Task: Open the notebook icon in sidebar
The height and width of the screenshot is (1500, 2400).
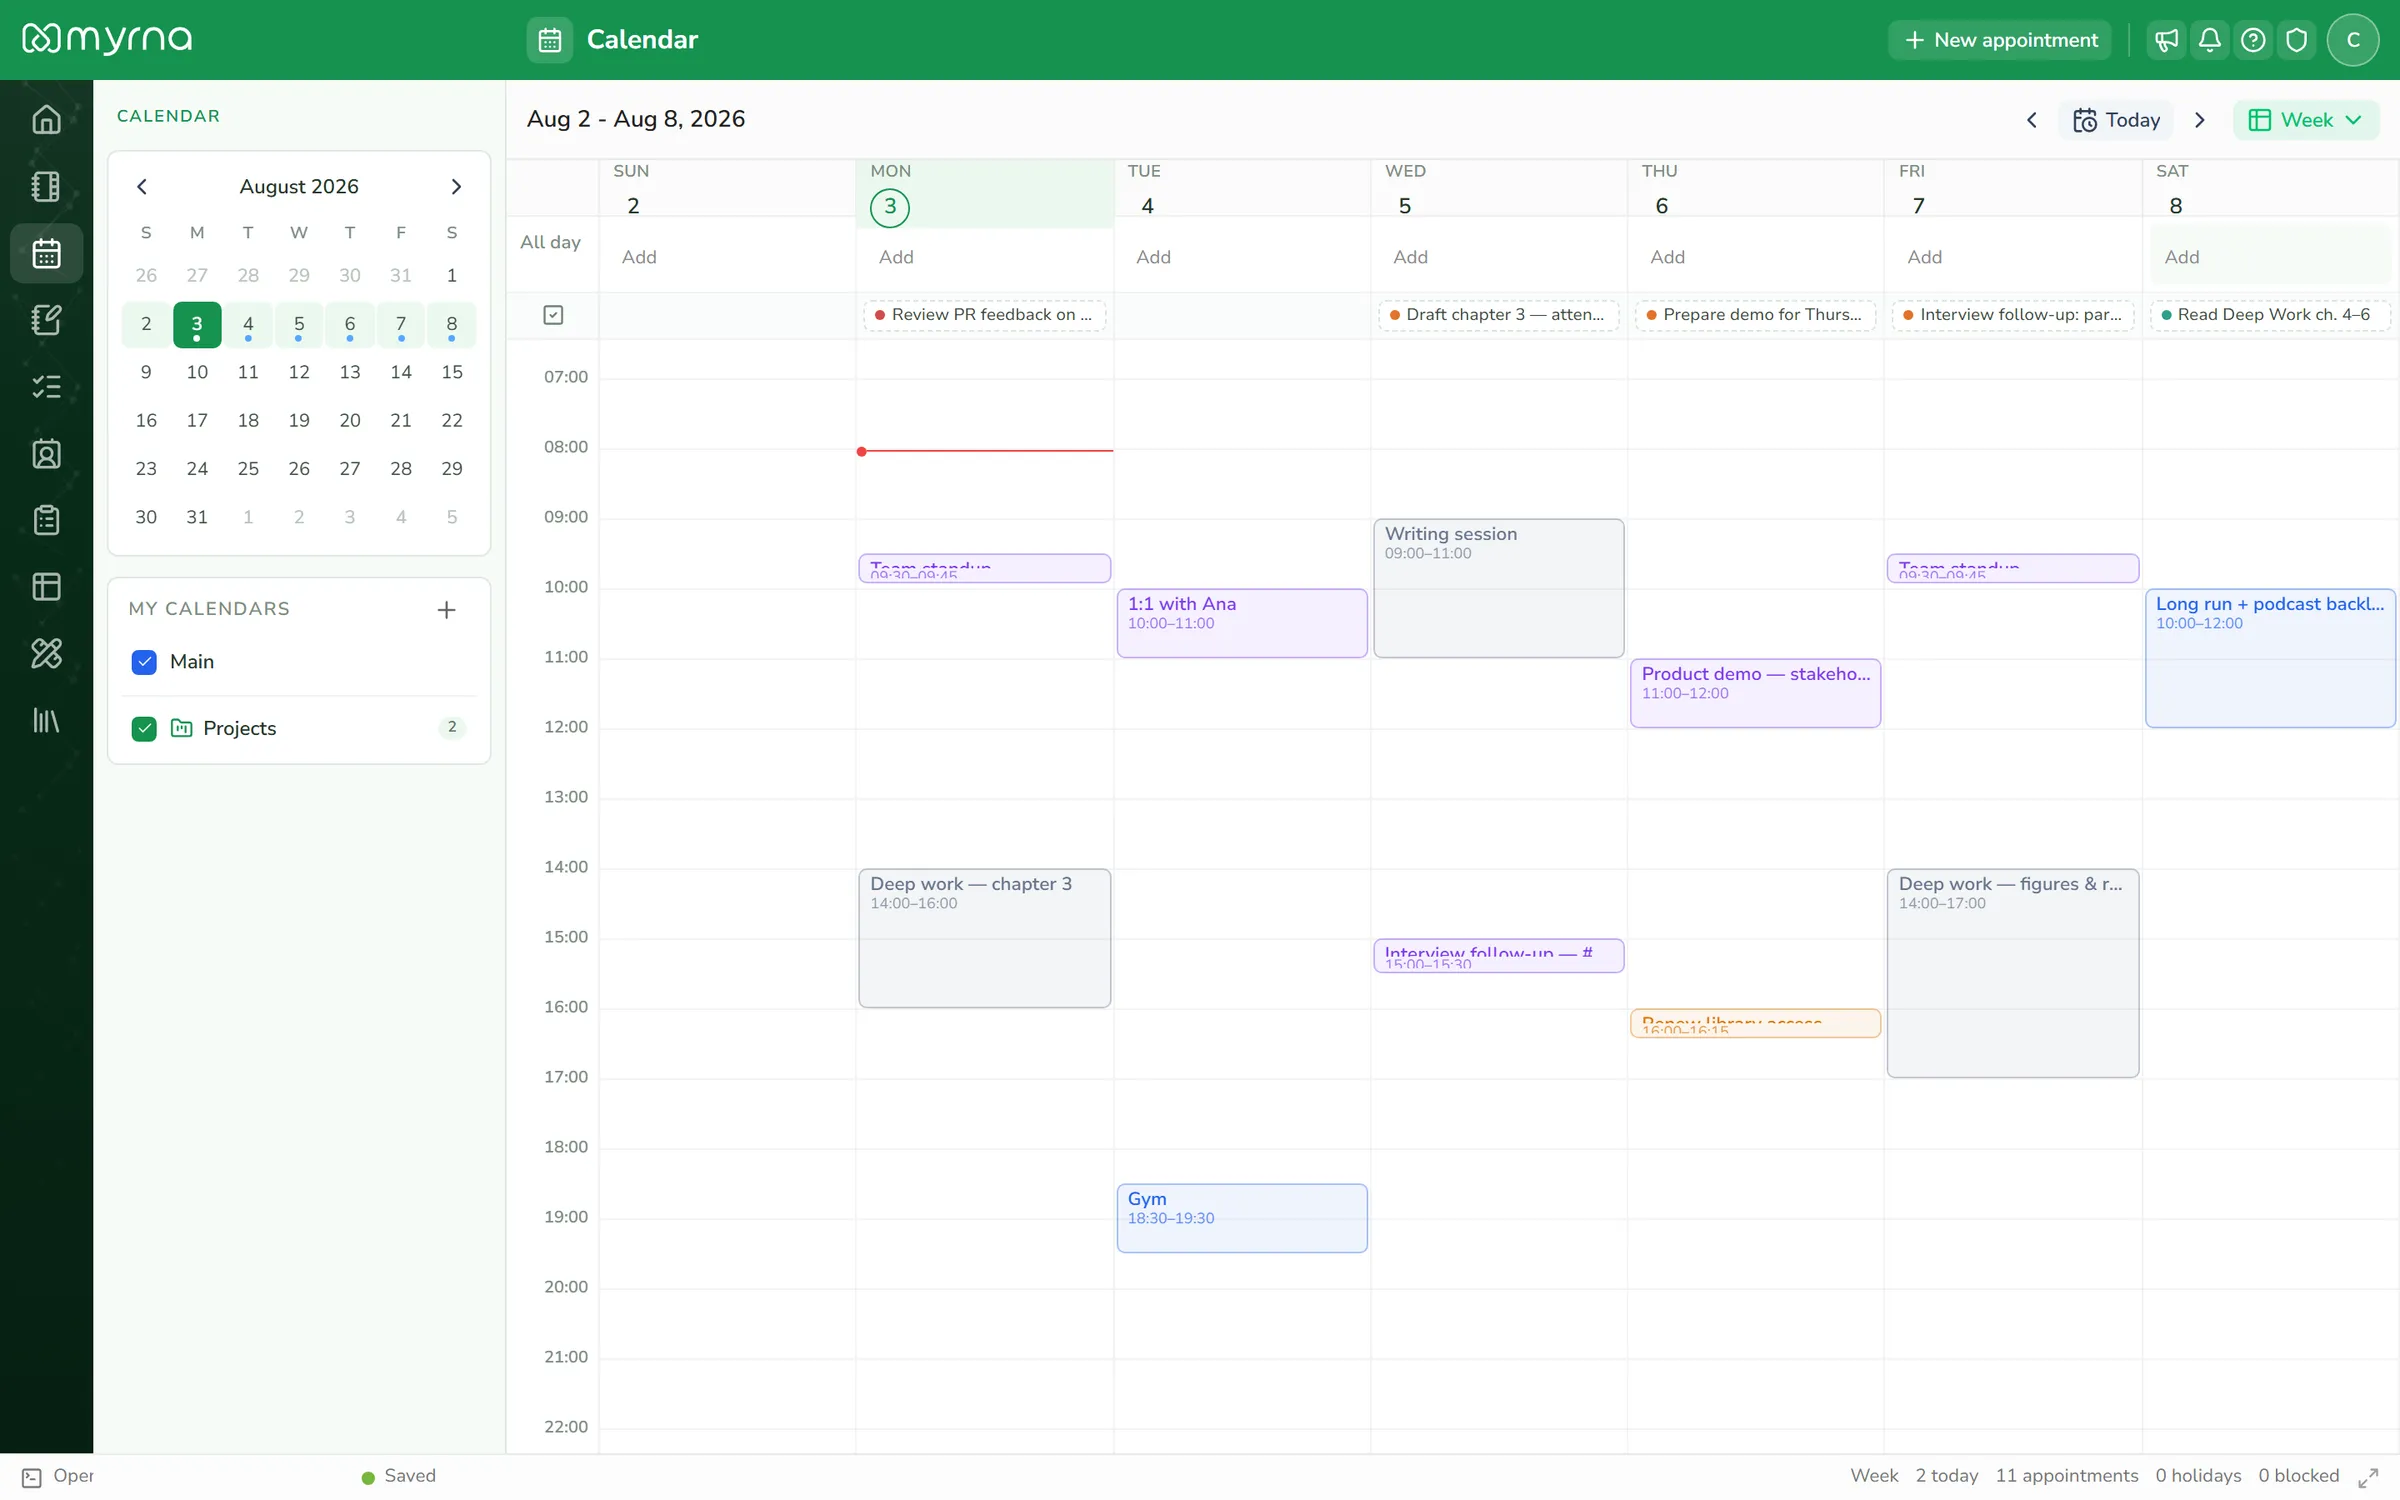Action: (x=46, y=186)
